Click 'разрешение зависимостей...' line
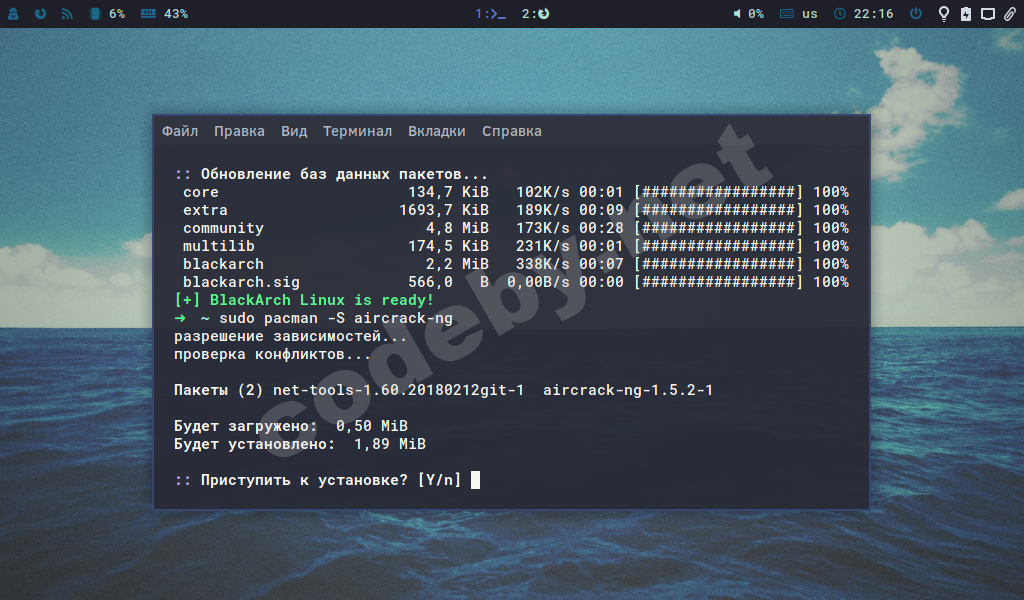 click(x=291, y=336)
